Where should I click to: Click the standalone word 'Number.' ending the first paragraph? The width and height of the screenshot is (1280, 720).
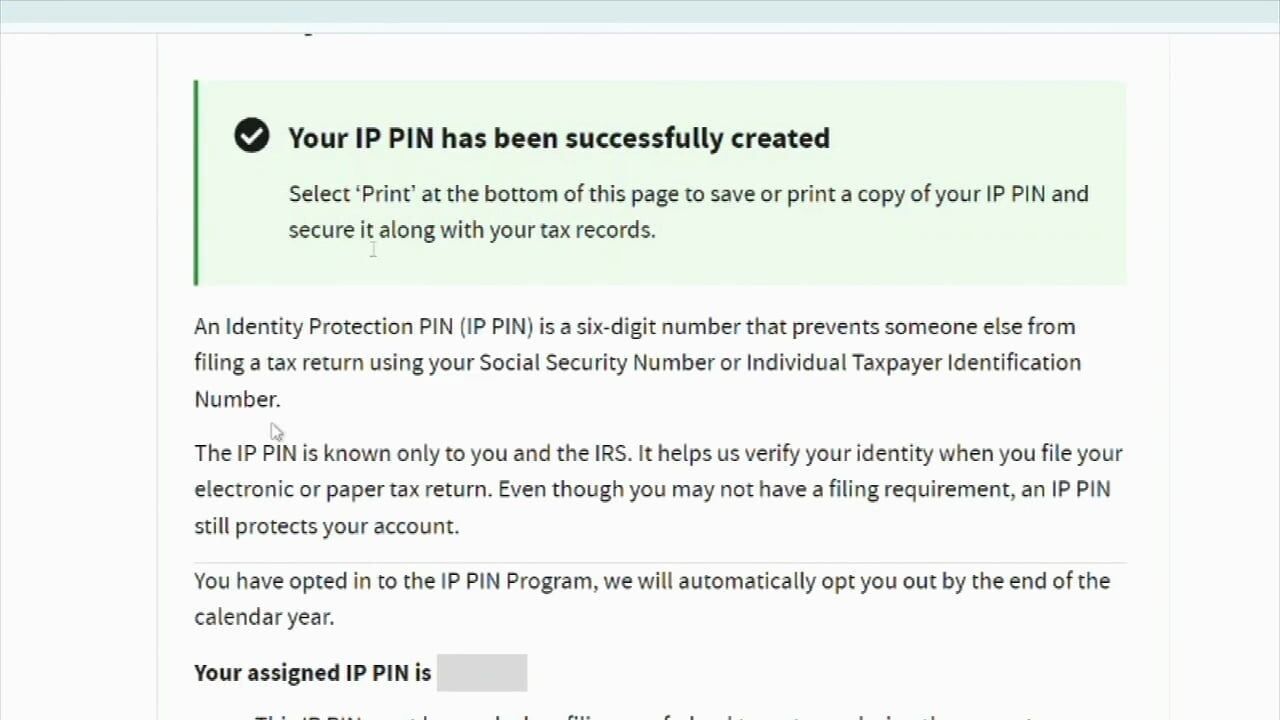coord(237,399)
